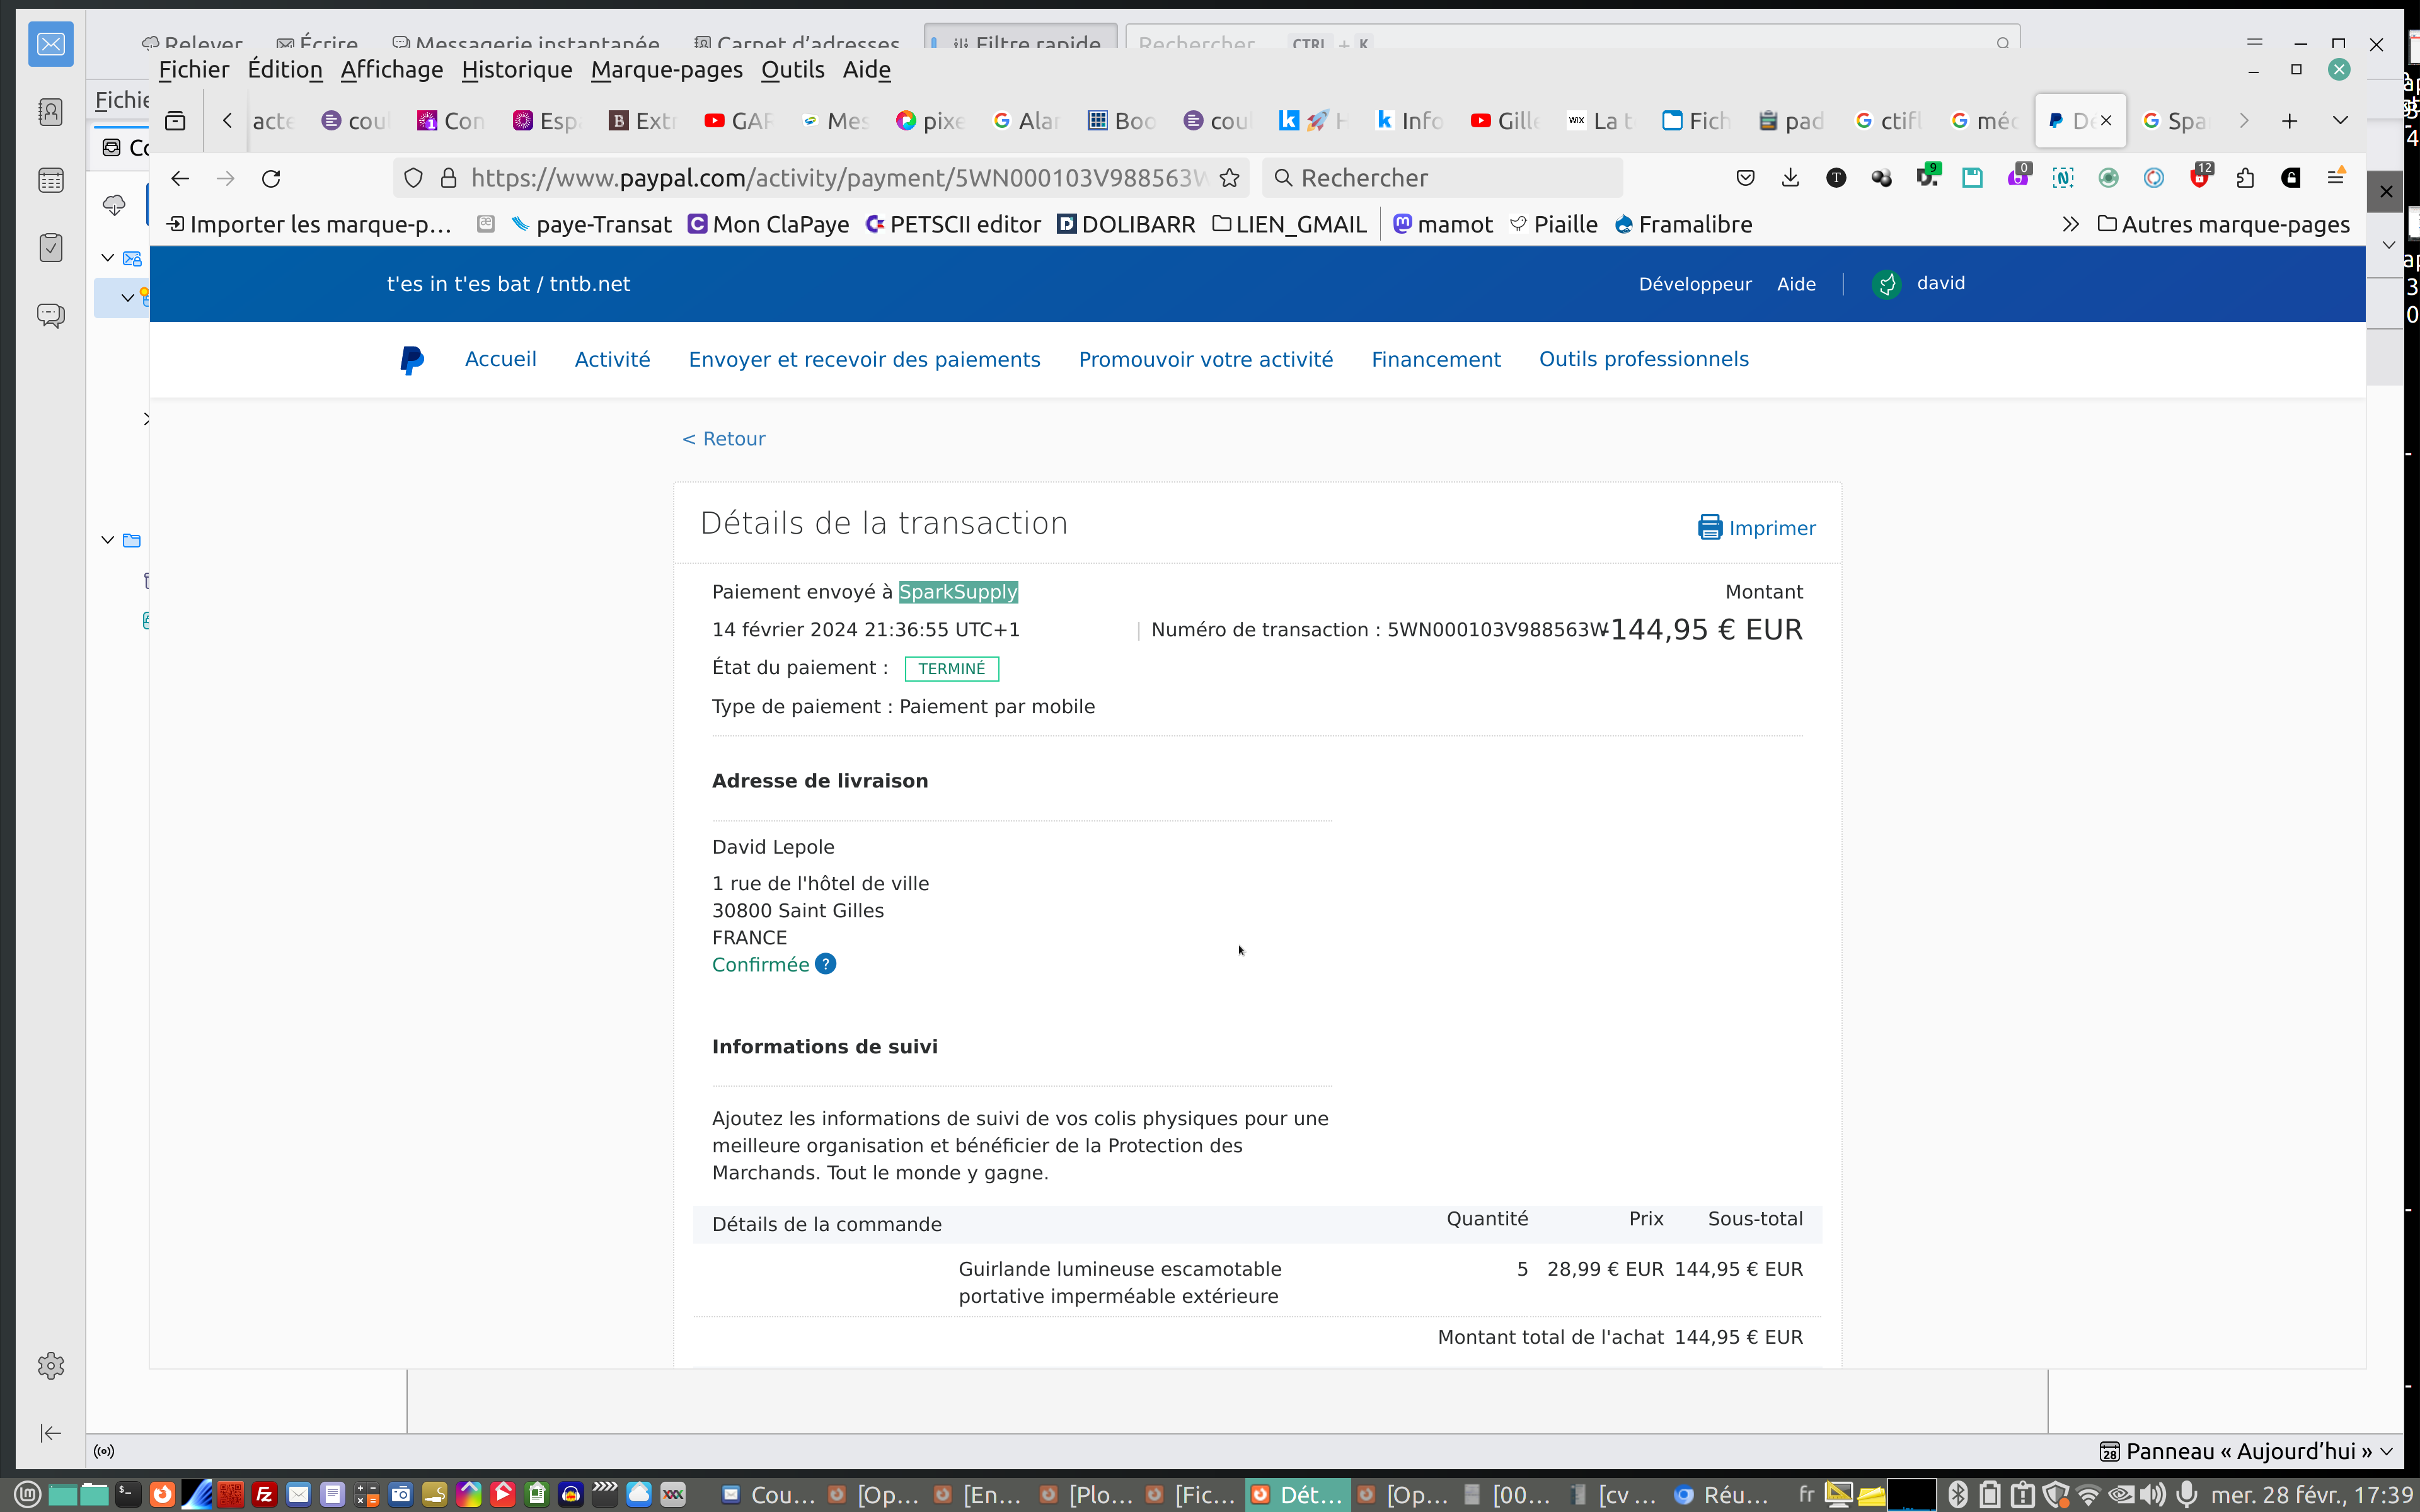The image size is (2420, 1512).
Task: Expand the list all tabs chevron
Action: [2340, 121]
